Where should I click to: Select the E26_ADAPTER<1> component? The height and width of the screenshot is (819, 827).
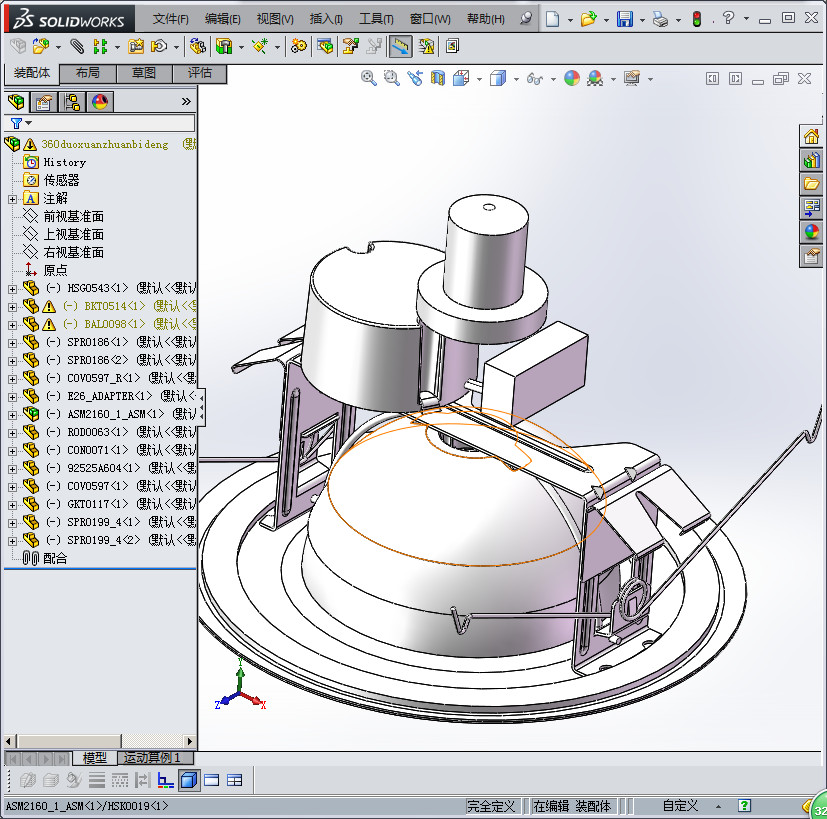coord(110,396)
